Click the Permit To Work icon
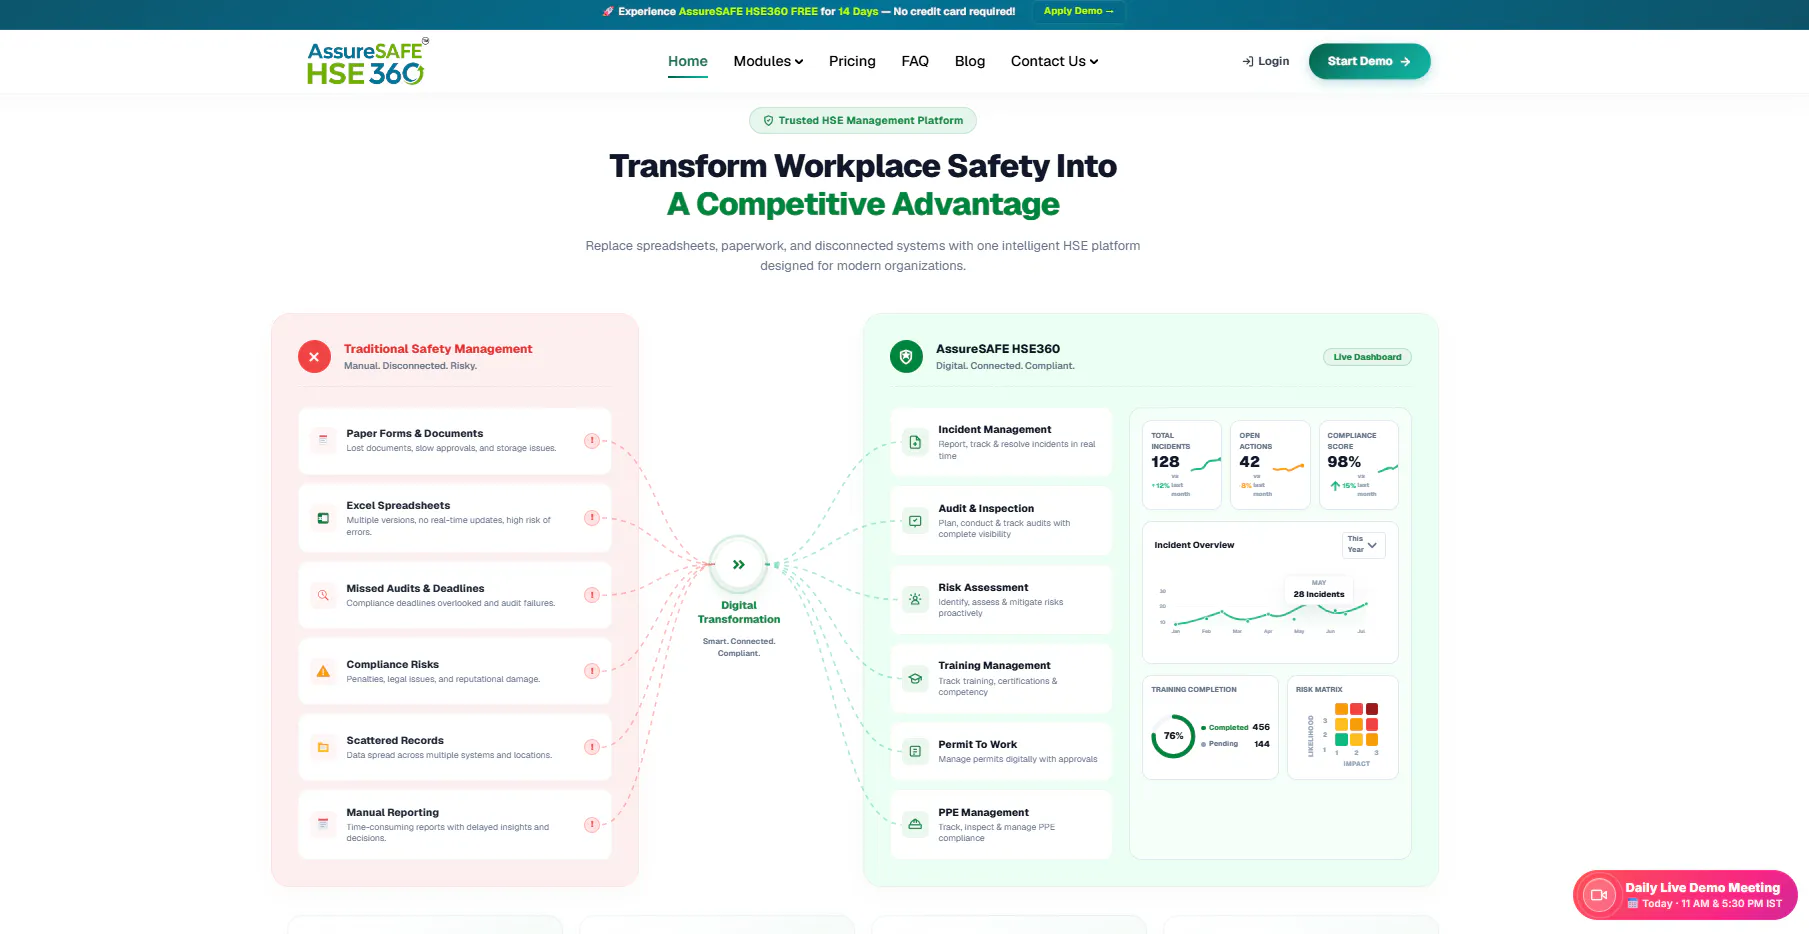The image size is (1809, 934). (x=915, y=751)
